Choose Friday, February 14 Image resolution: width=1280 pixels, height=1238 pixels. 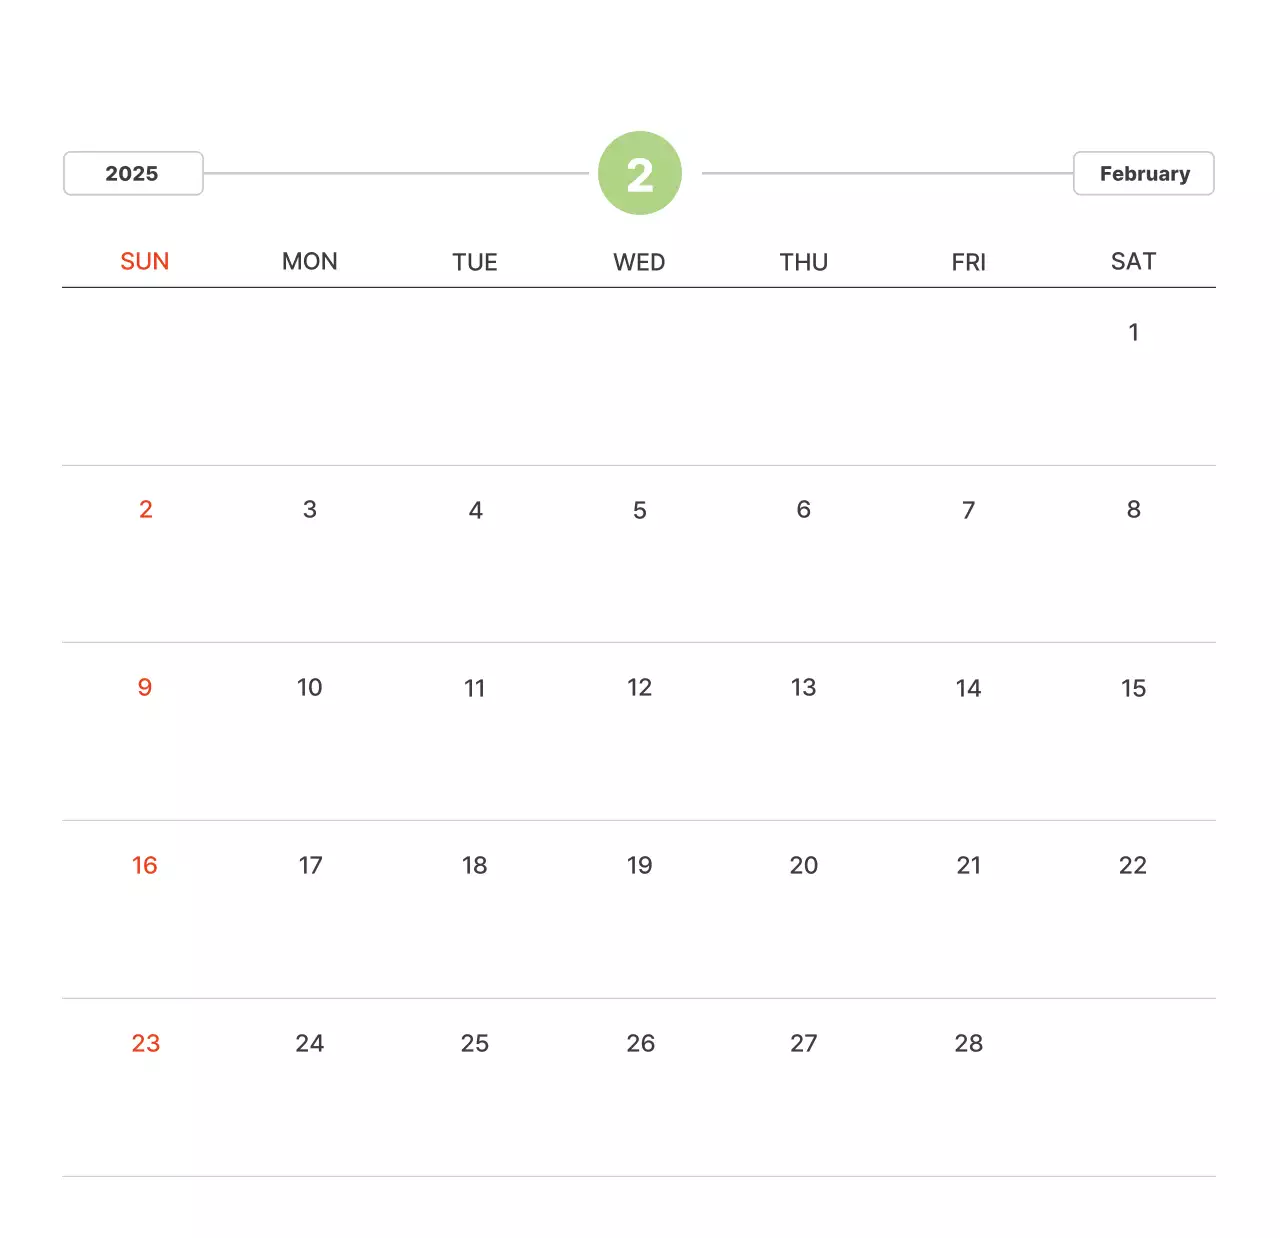pos(968,688)
